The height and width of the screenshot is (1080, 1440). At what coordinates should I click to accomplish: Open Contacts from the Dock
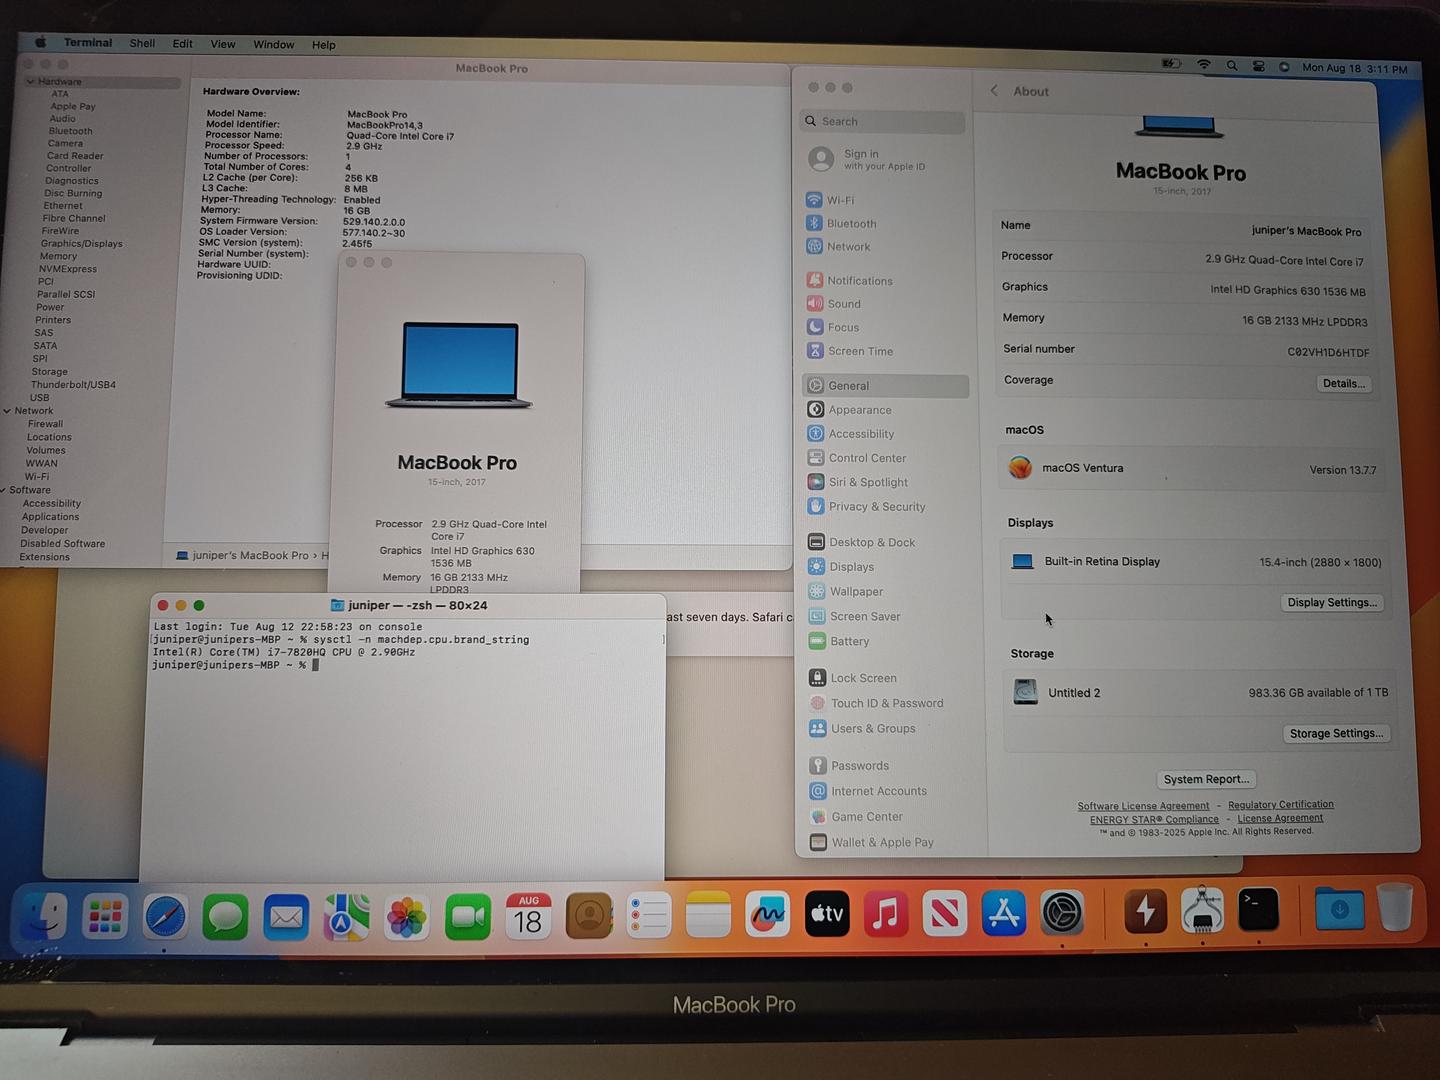tap(589, 915)
